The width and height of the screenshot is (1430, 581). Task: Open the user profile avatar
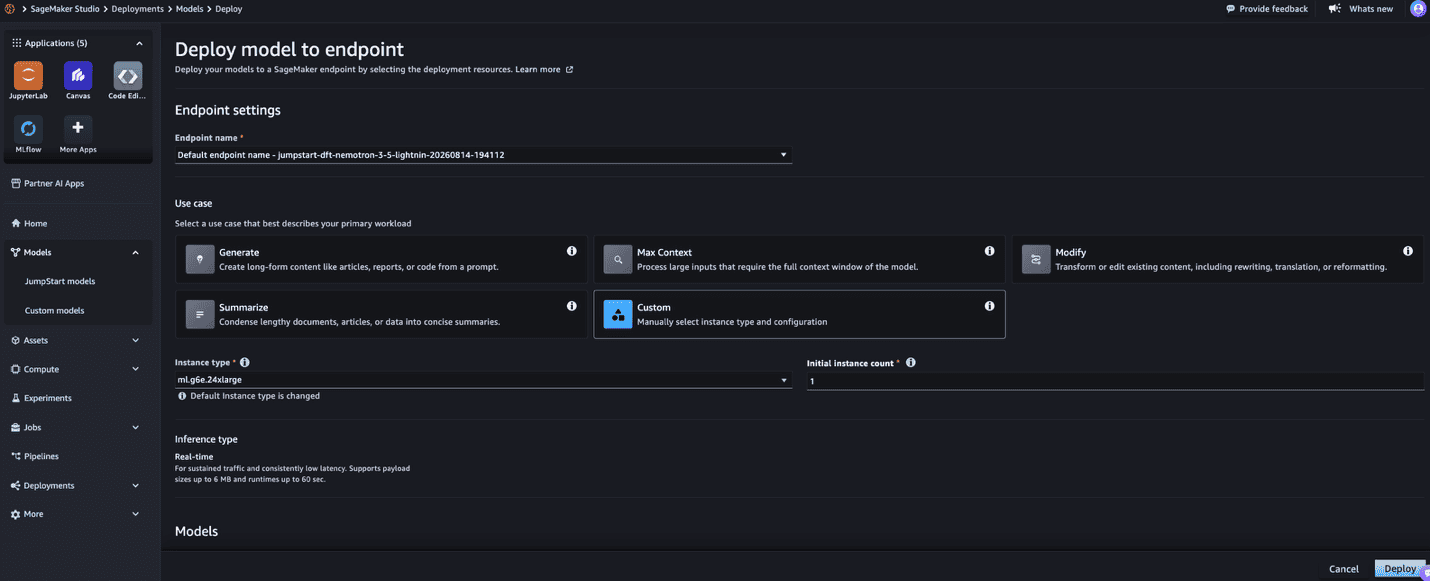tap(1418, 8)
